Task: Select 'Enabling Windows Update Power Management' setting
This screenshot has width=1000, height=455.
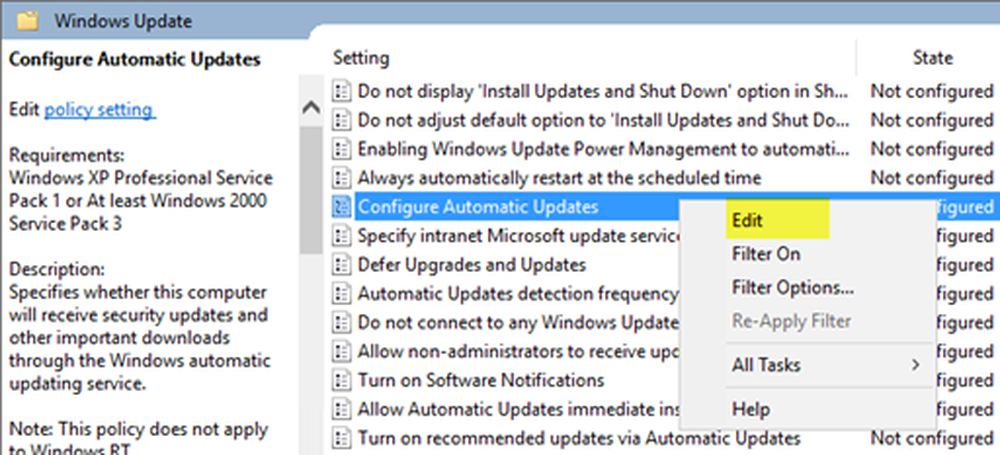Action: coord(603,149)
